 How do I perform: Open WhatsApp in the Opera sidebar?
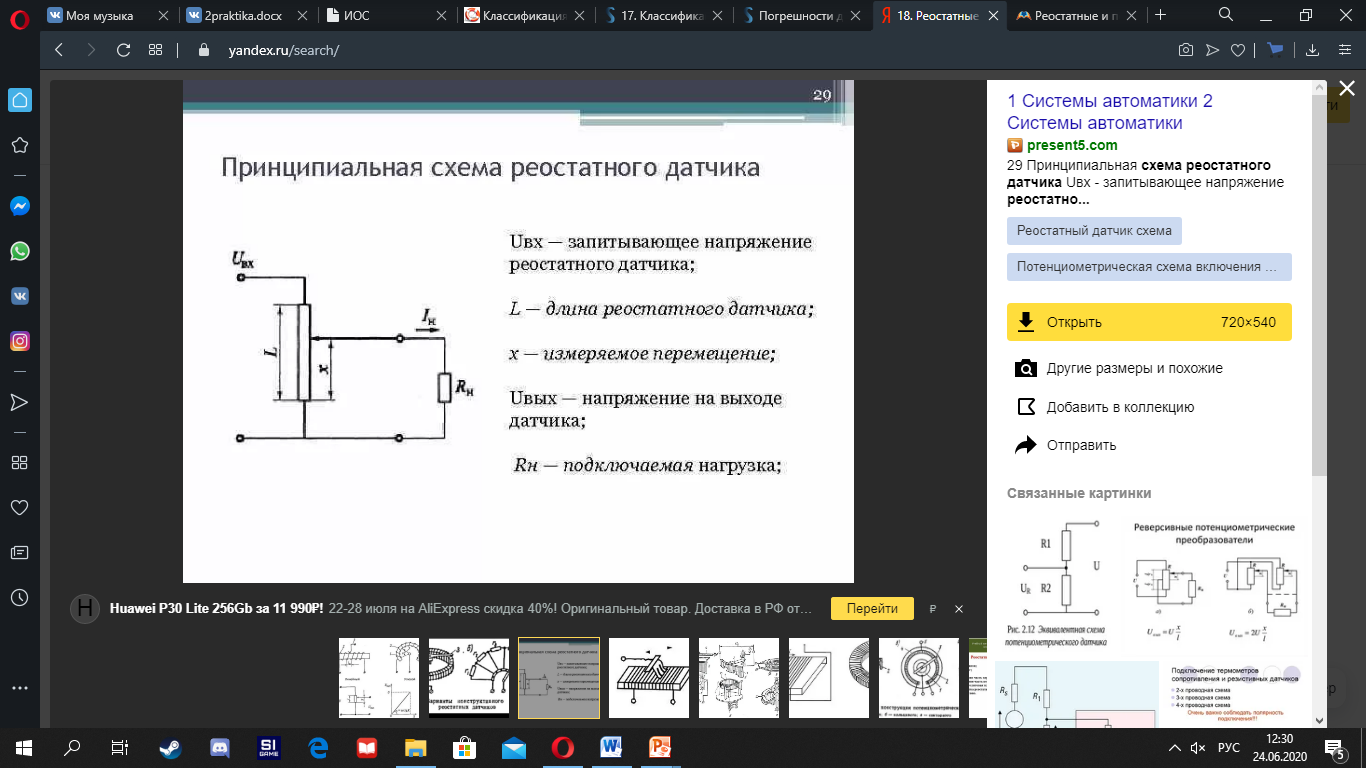click(x=19, y=251)
